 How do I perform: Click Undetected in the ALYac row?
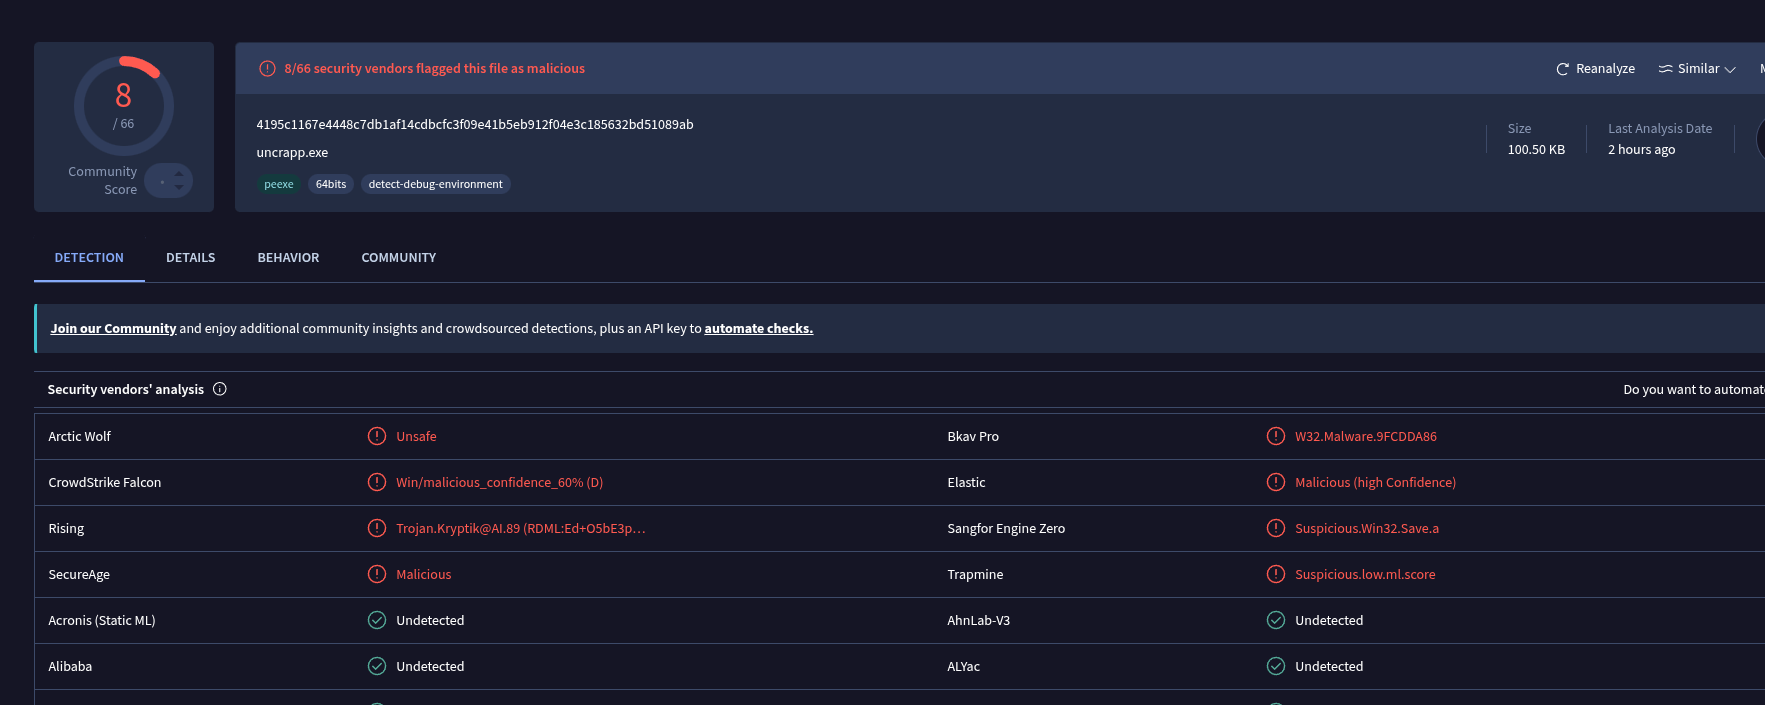pyautogui.click(x=1329, y=667)
